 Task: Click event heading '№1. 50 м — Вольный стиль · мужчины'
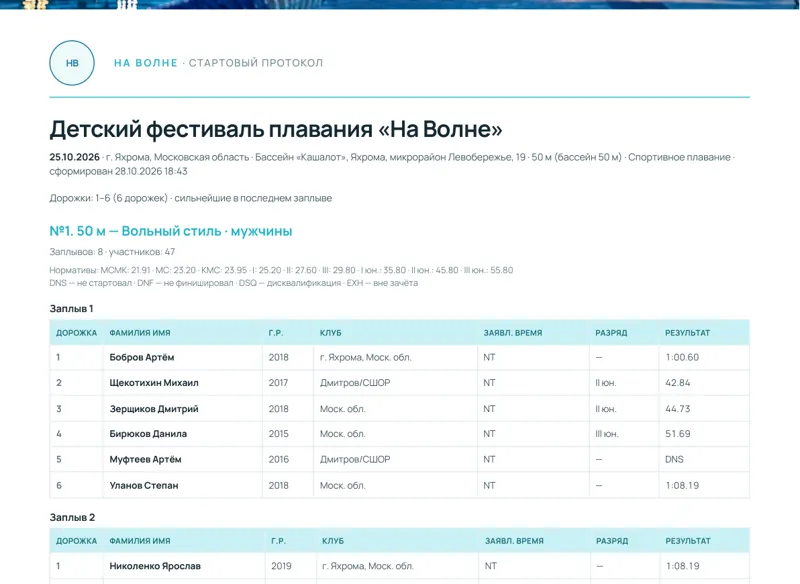click(171, 231)
